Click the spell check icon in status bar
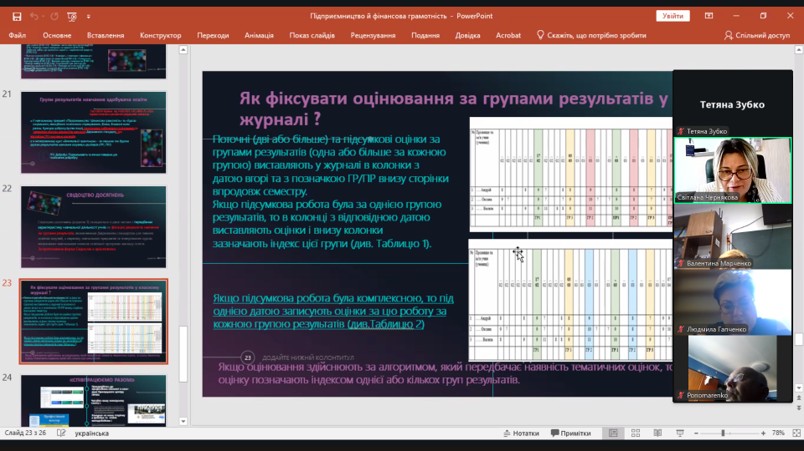The height and width of the screenshot is (451, 804). point(61,433)
